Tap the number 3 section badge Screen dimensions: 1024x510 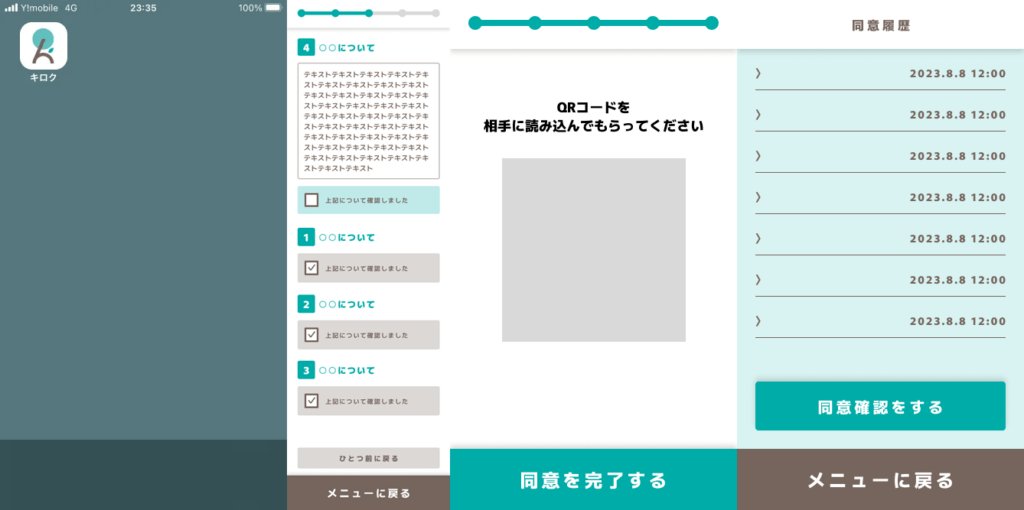(306, 370)
